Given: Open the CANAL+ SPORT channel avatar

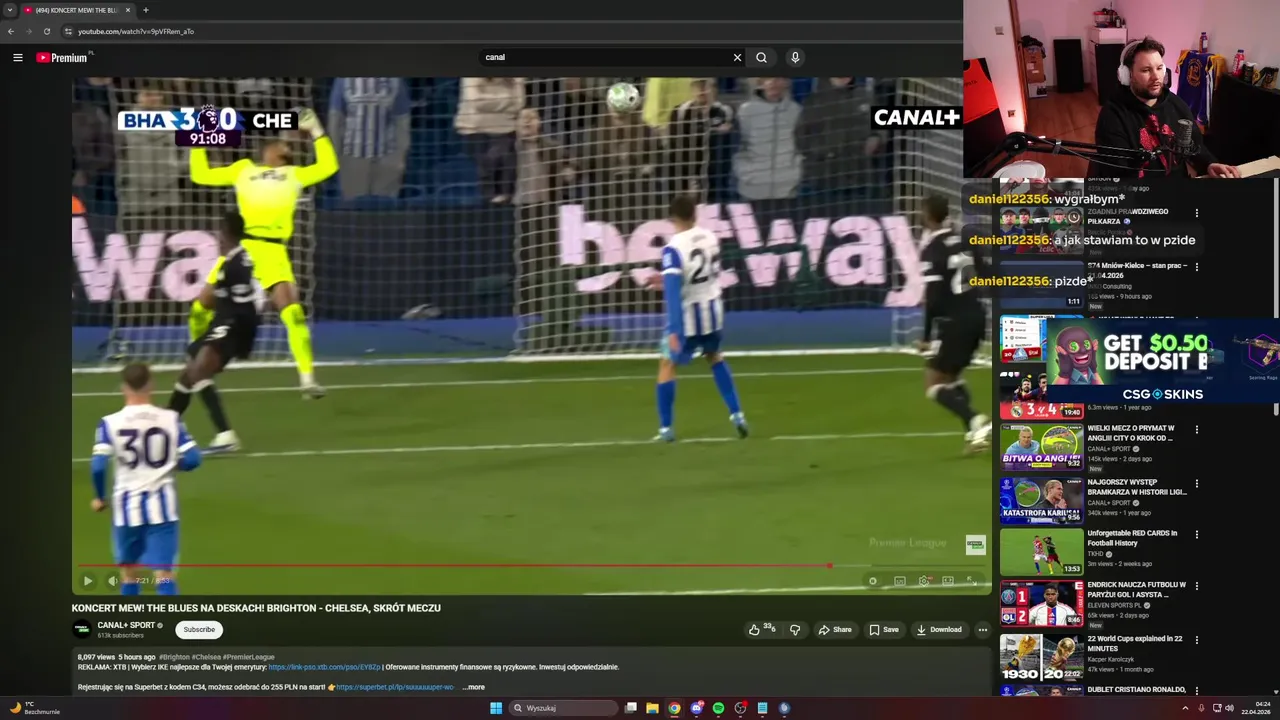Looking at the screenshot, I should pyautogui.click(x=82, y=629).
